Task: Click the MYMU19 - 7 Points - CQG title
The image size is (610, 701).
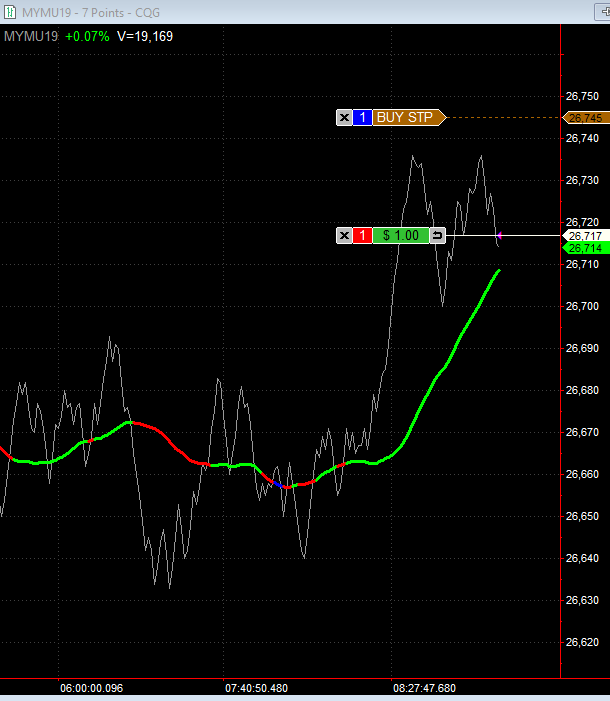Action: click(91, 13)
